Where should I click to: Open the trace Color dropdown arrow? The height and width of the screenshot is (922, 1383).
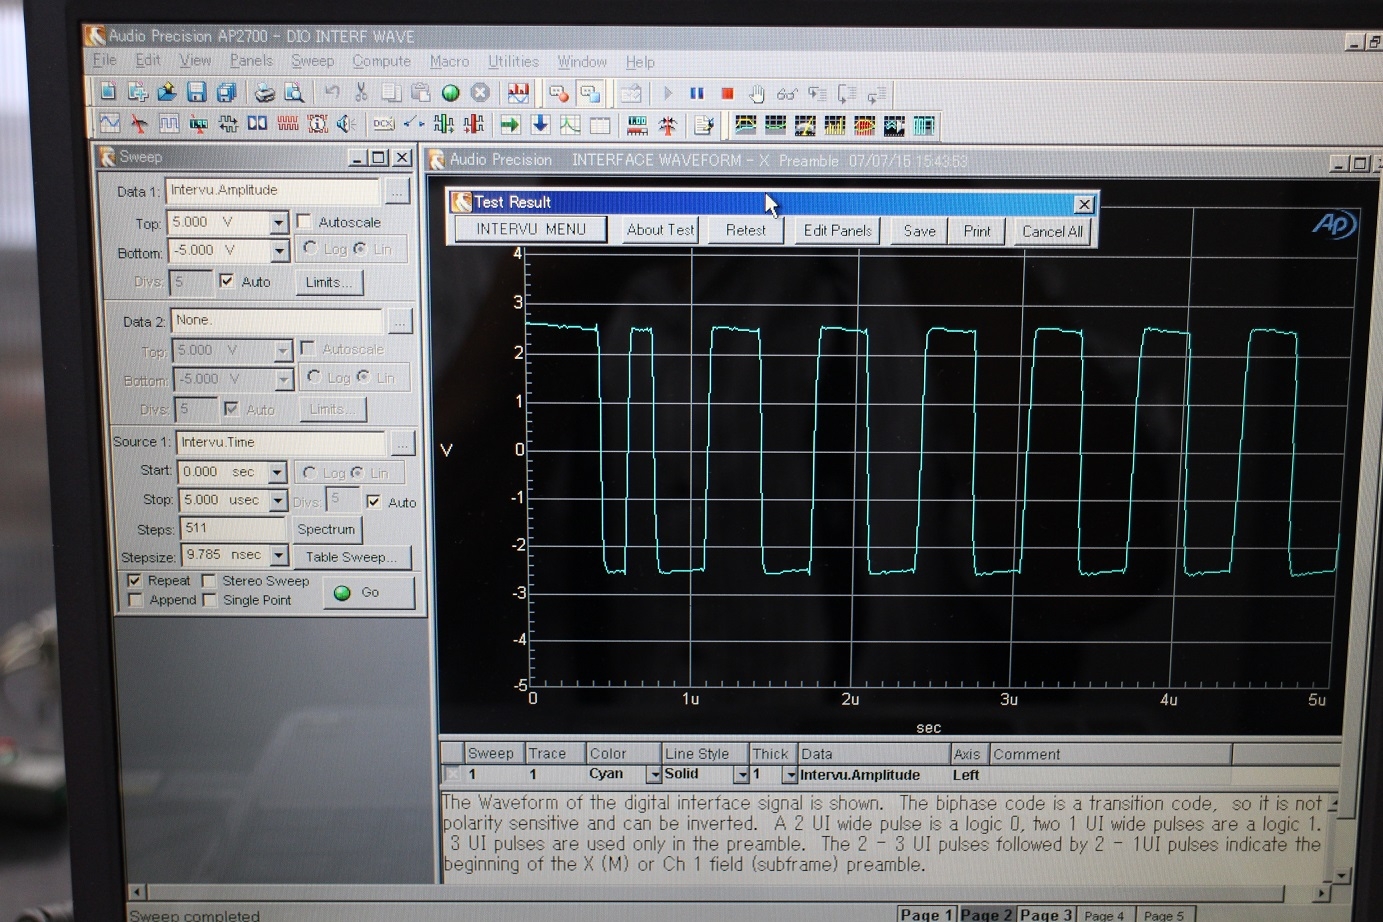coord(654,775)
